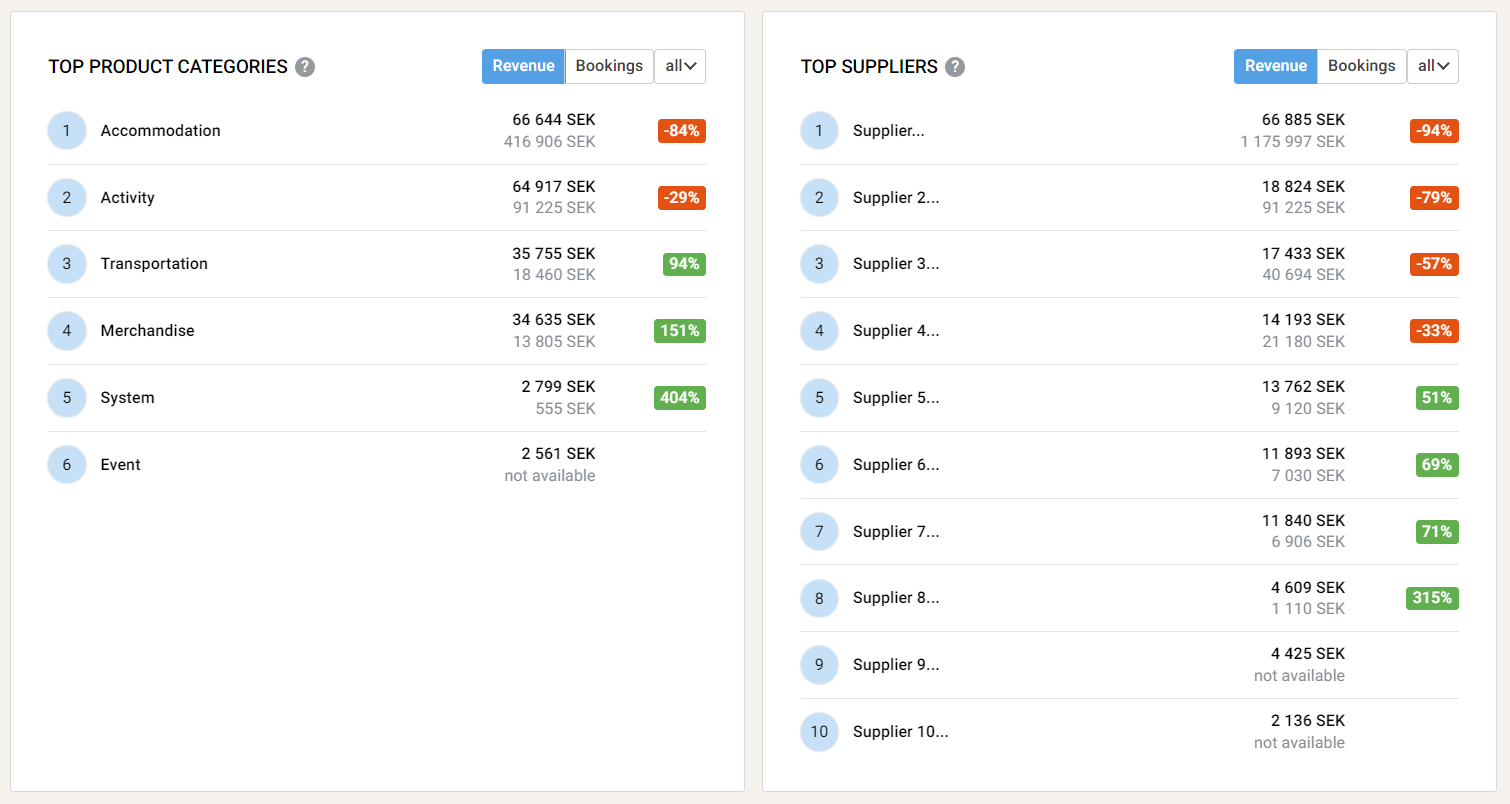Click rank 3 circle beside Transportation
The image size is (1510, 804).
tap(67, 264)
